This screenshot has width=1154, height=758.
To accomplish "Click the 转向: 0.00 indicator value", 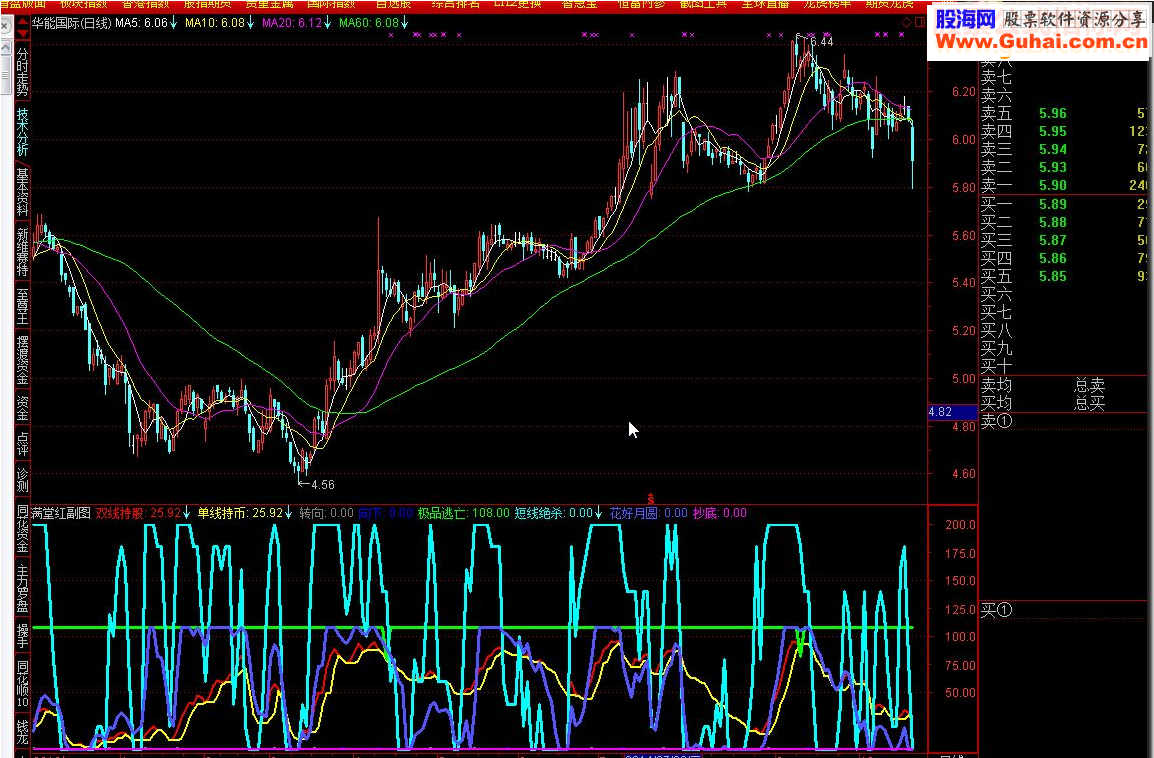I will (x=327, y=513).
